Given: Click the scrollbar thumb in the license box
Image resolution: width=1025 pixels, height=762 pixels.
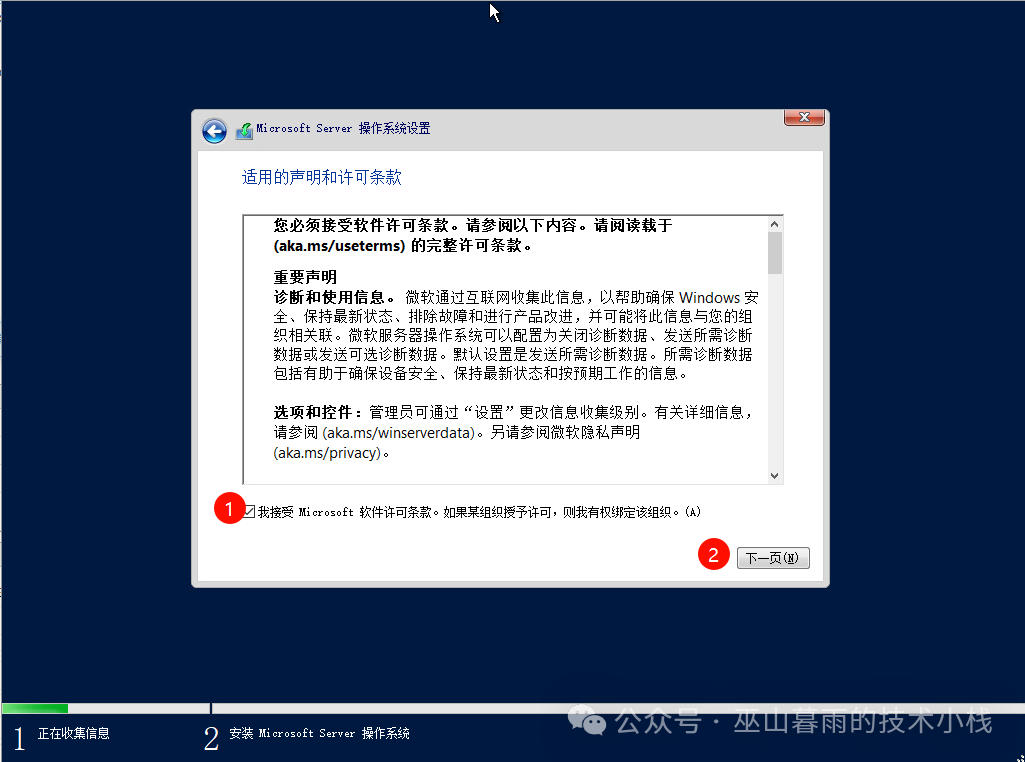Looking at the screenshot, I should click(775, 253).
